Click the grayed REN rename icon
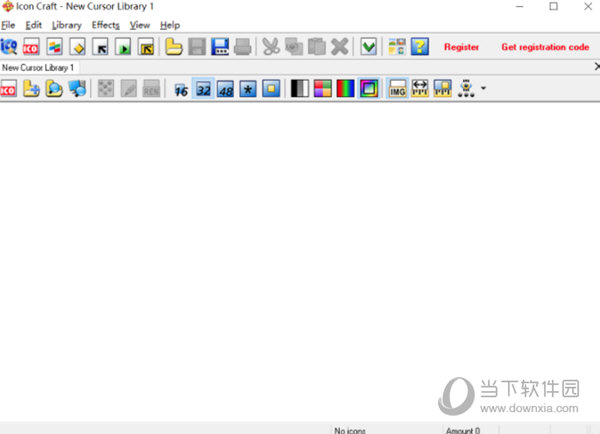Image resolution: width=600 pixels, height=434 pixels. pyautogui.click(x=152, y=88)
